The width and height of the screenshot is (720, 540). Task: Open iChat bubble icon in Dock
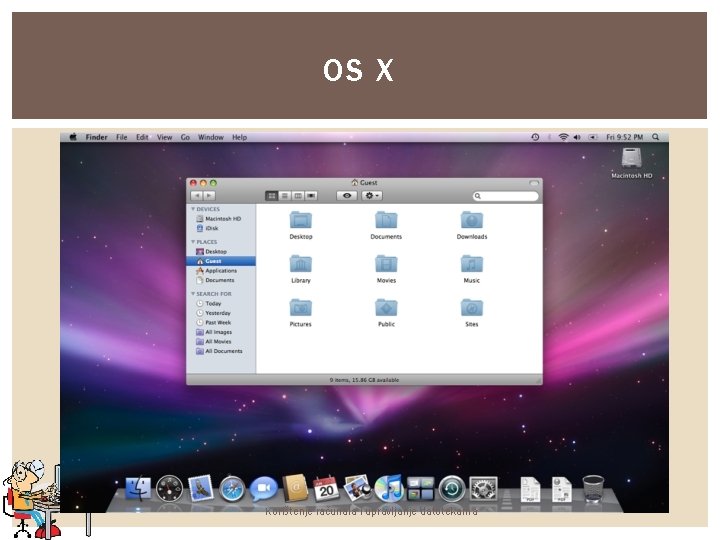click(x=264, y=489)
